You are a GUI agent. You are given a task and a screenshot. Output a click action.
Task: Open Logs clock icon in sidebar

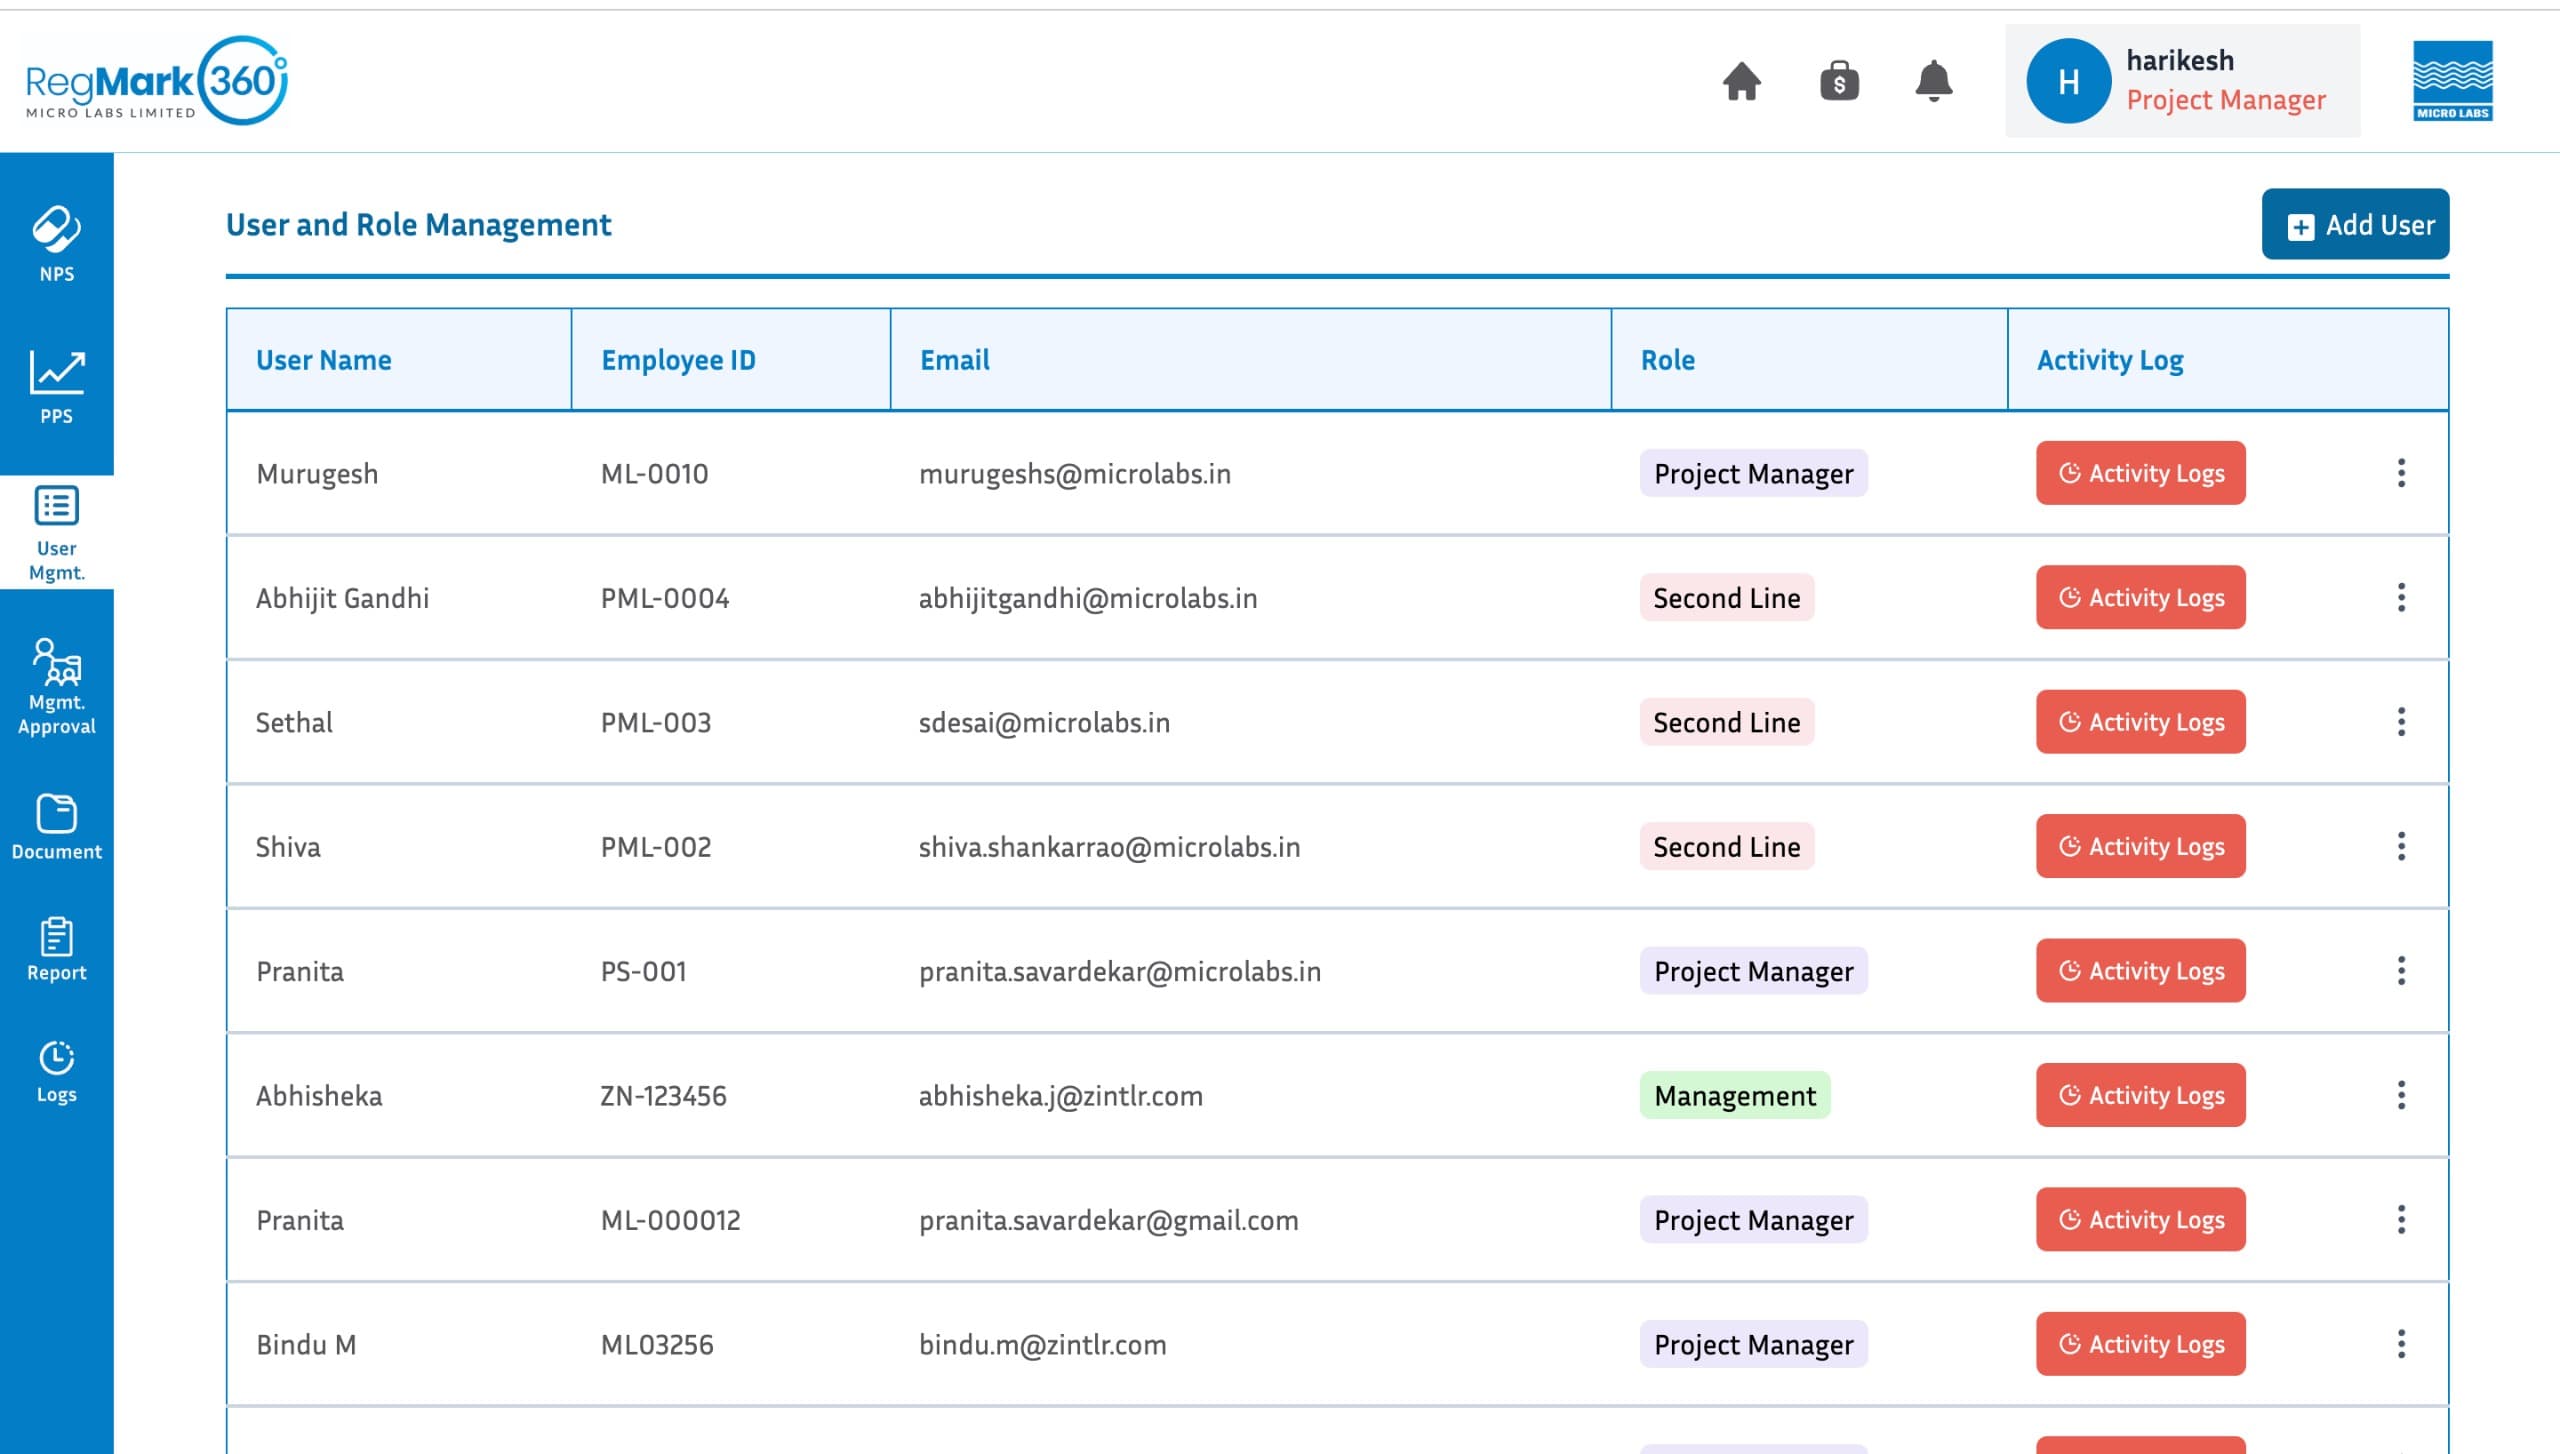[x=57, y=1071]
